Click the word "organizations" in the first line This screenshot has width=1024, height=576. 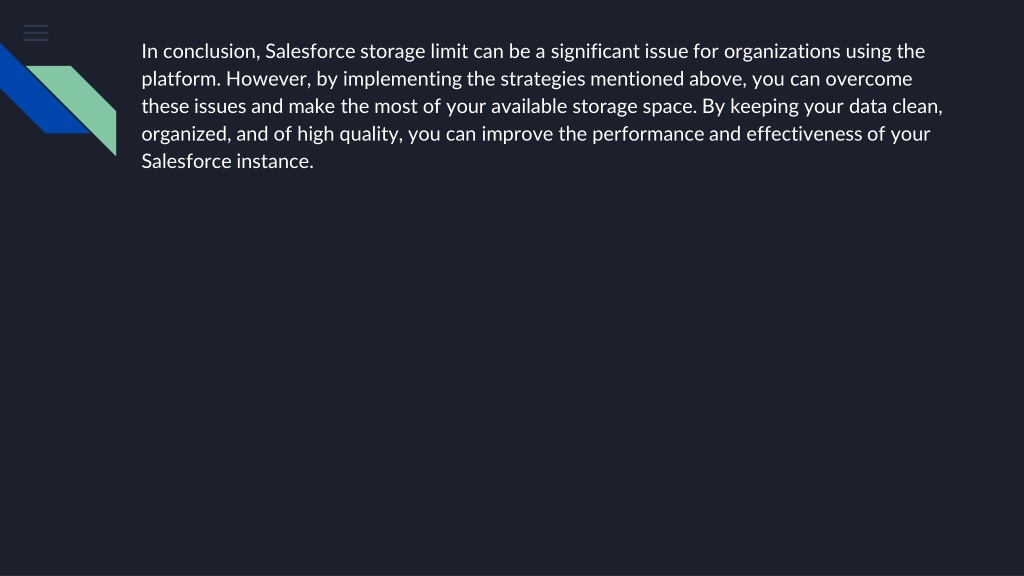(782, 52)
